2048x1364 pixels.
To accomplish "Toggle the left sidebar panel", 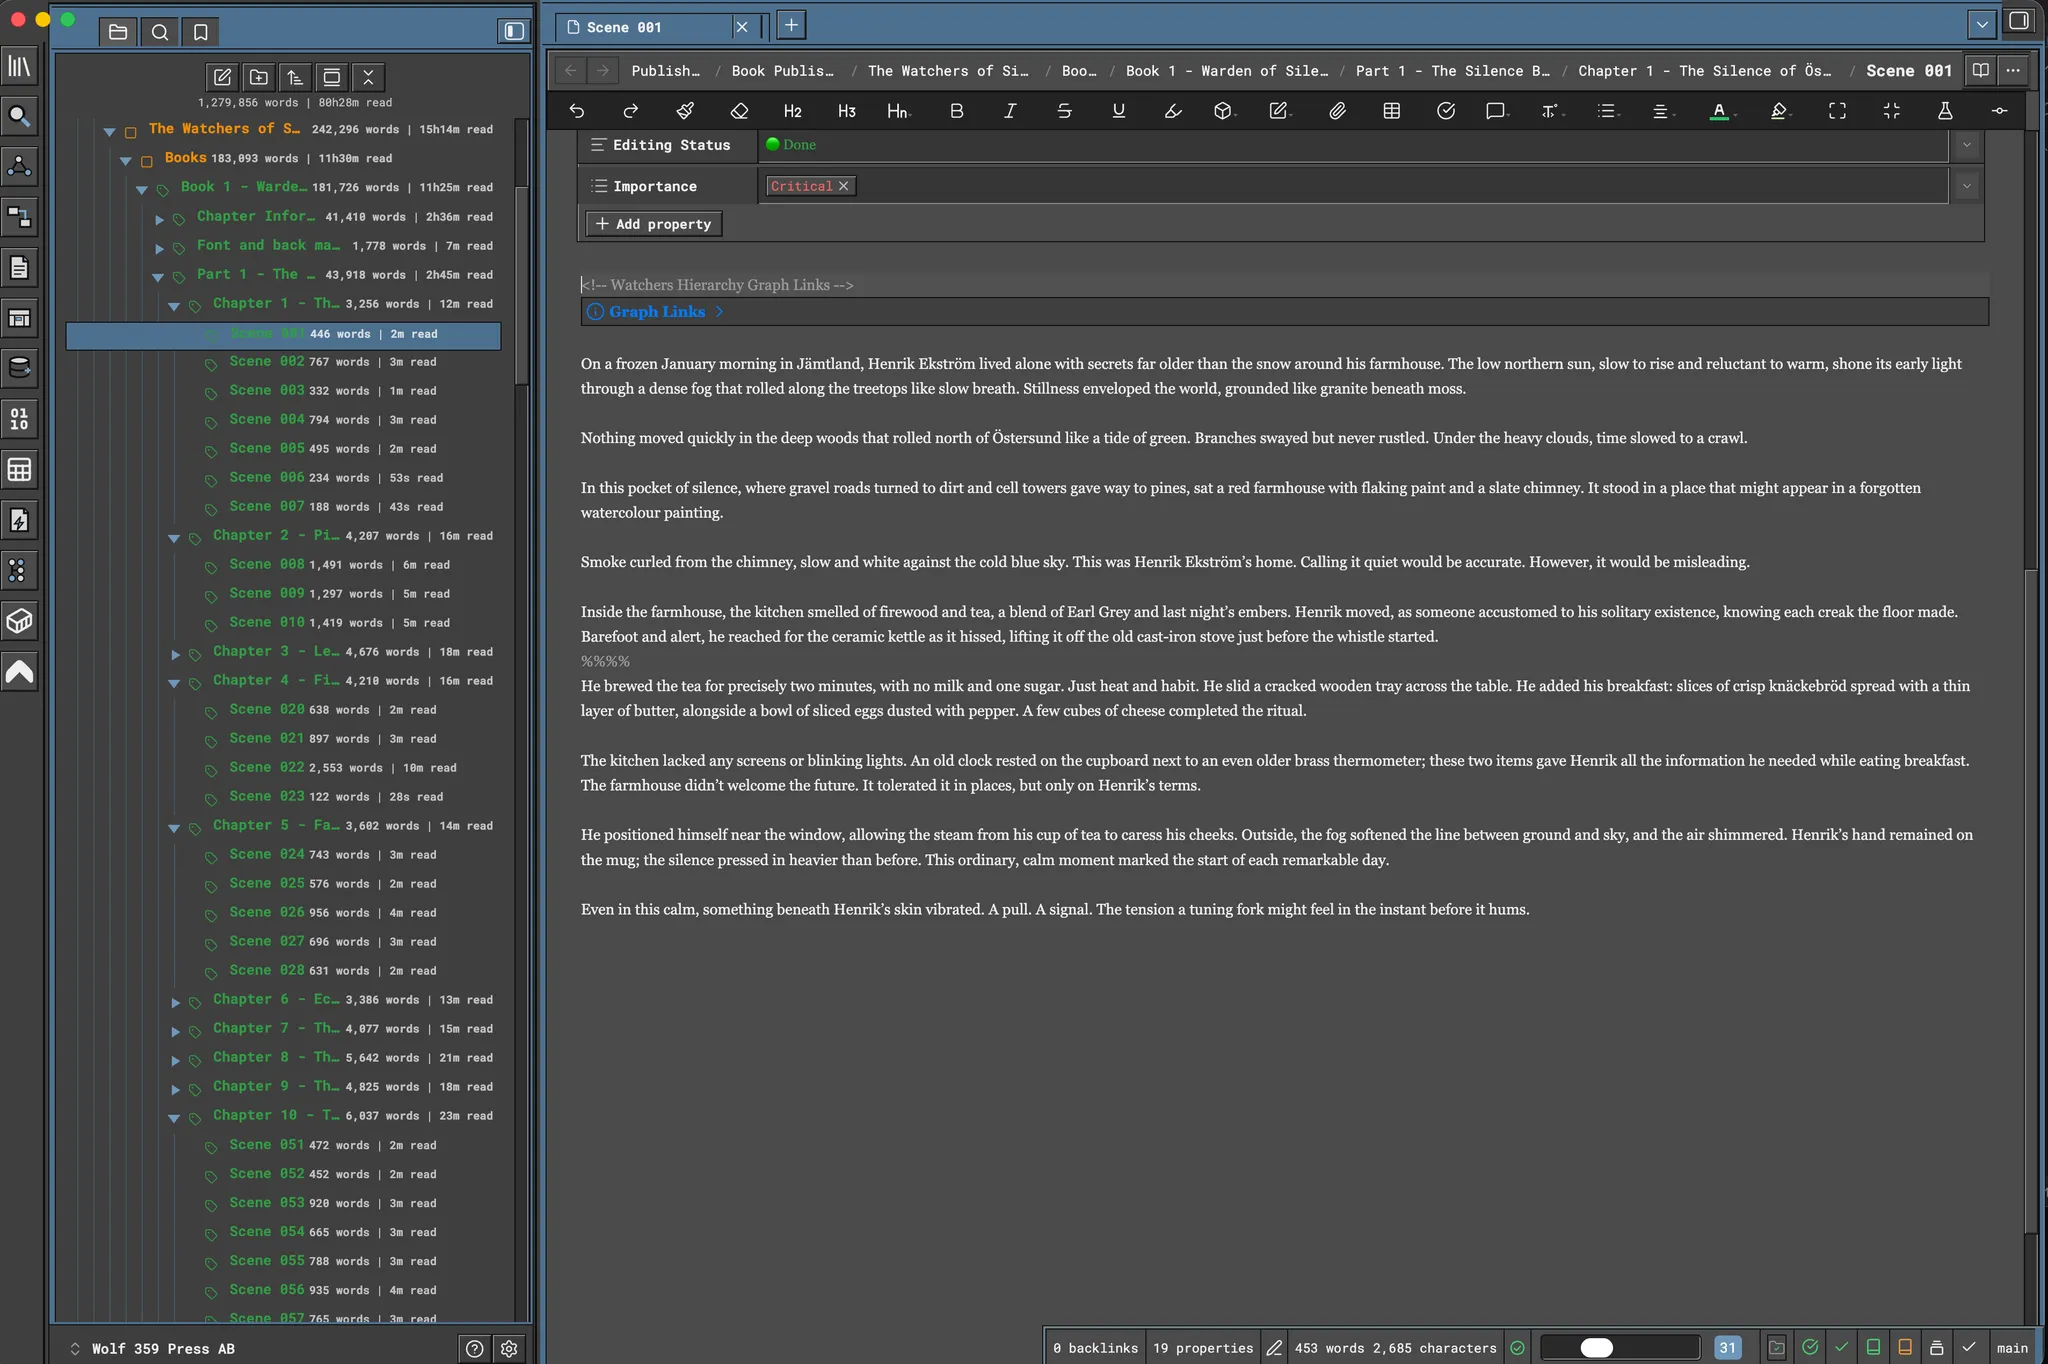I will click(x=514, y=31).
